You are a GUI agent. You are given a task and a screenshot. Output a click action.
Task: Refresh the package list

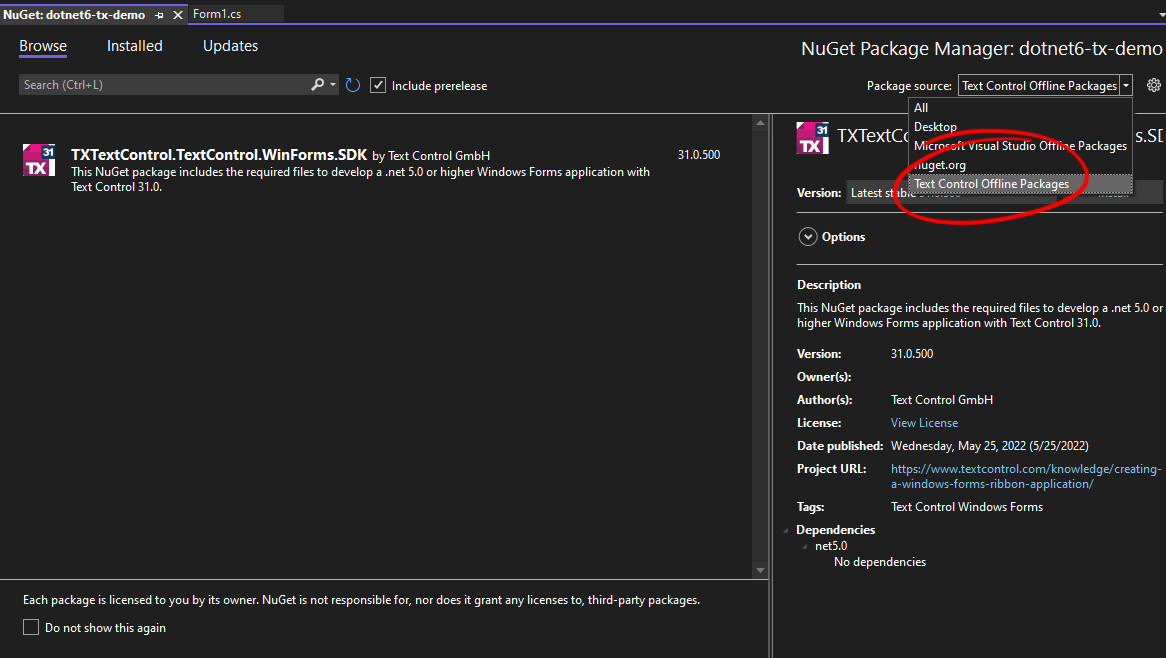[353, 85]
